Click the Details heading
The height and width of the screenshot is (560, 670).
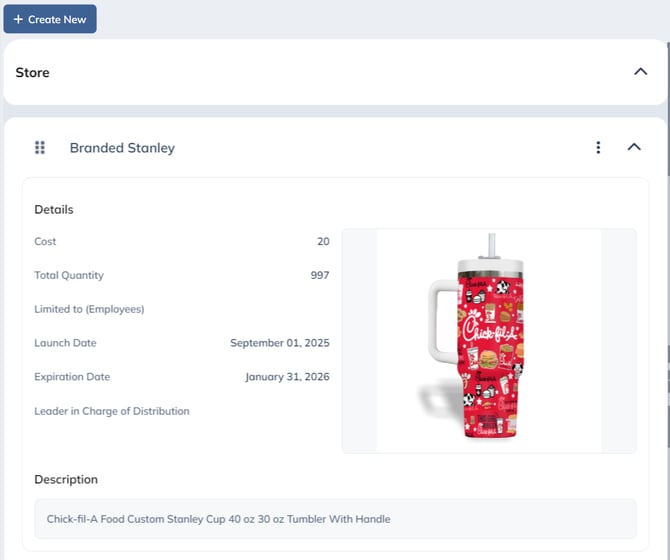(54, 210)
